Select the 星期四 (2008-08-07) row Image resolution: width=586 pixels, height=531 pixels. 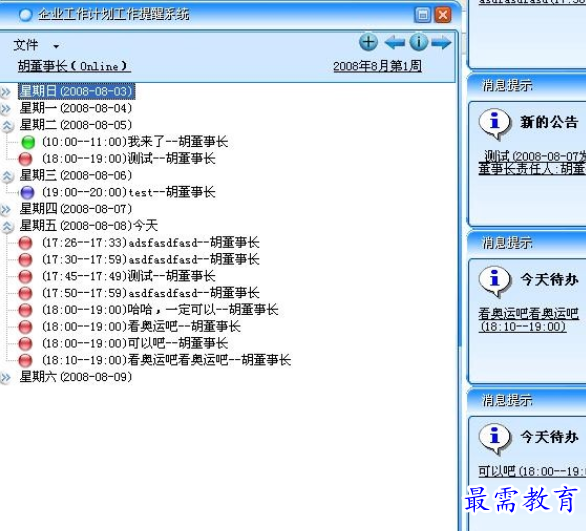click(x=76, y=209)
